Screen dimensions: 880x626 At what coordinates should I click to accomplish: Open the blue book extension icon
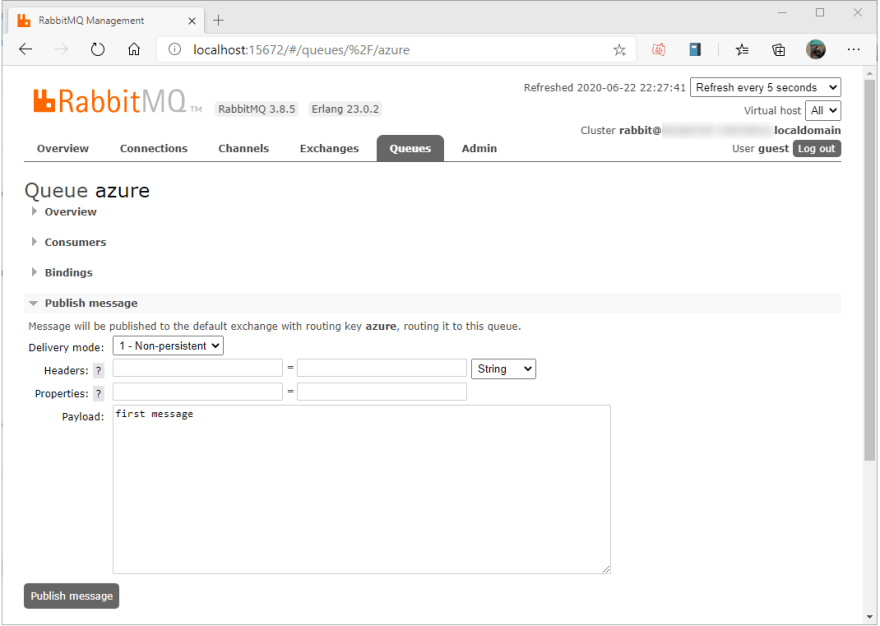click(x=695, y=49)
